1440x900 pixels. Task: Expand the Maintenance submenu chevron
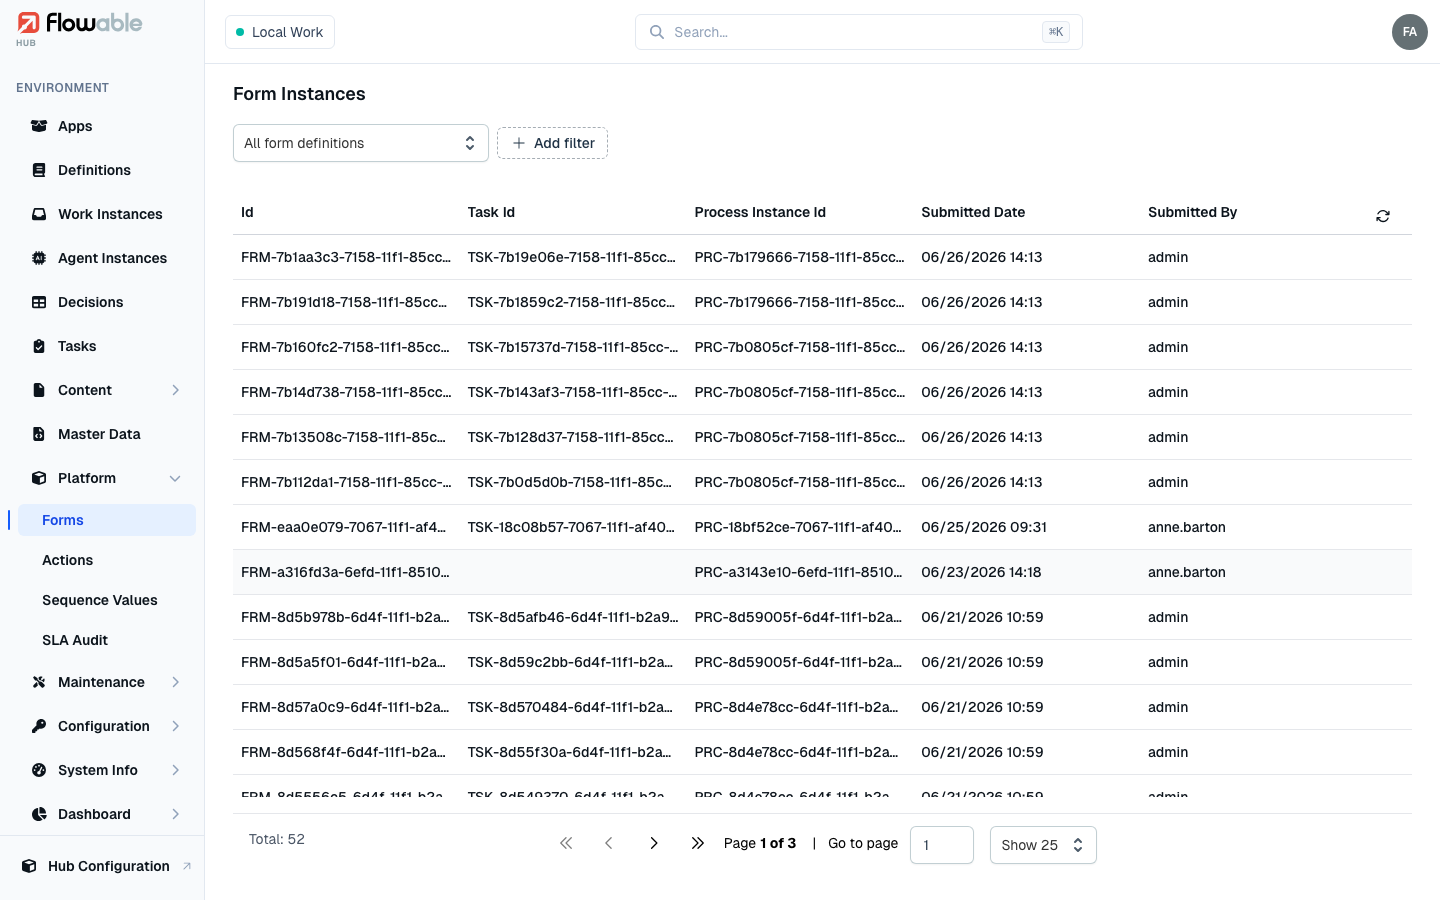(176, 682)
